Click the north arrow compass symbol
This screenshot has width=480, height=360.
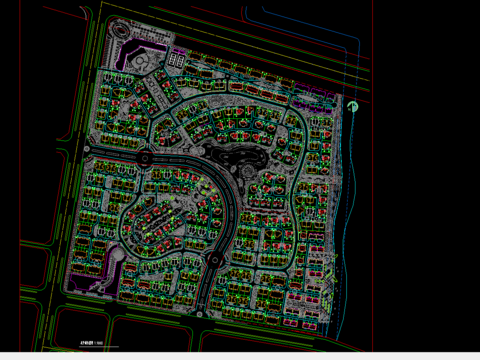353,107
